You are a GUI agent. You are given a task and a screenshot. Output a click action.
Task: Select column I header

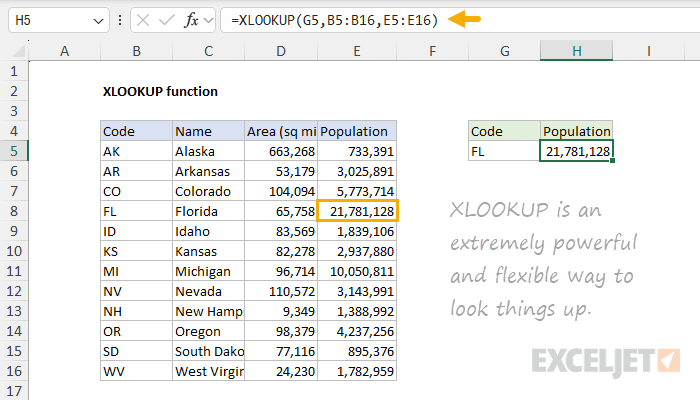648,51
